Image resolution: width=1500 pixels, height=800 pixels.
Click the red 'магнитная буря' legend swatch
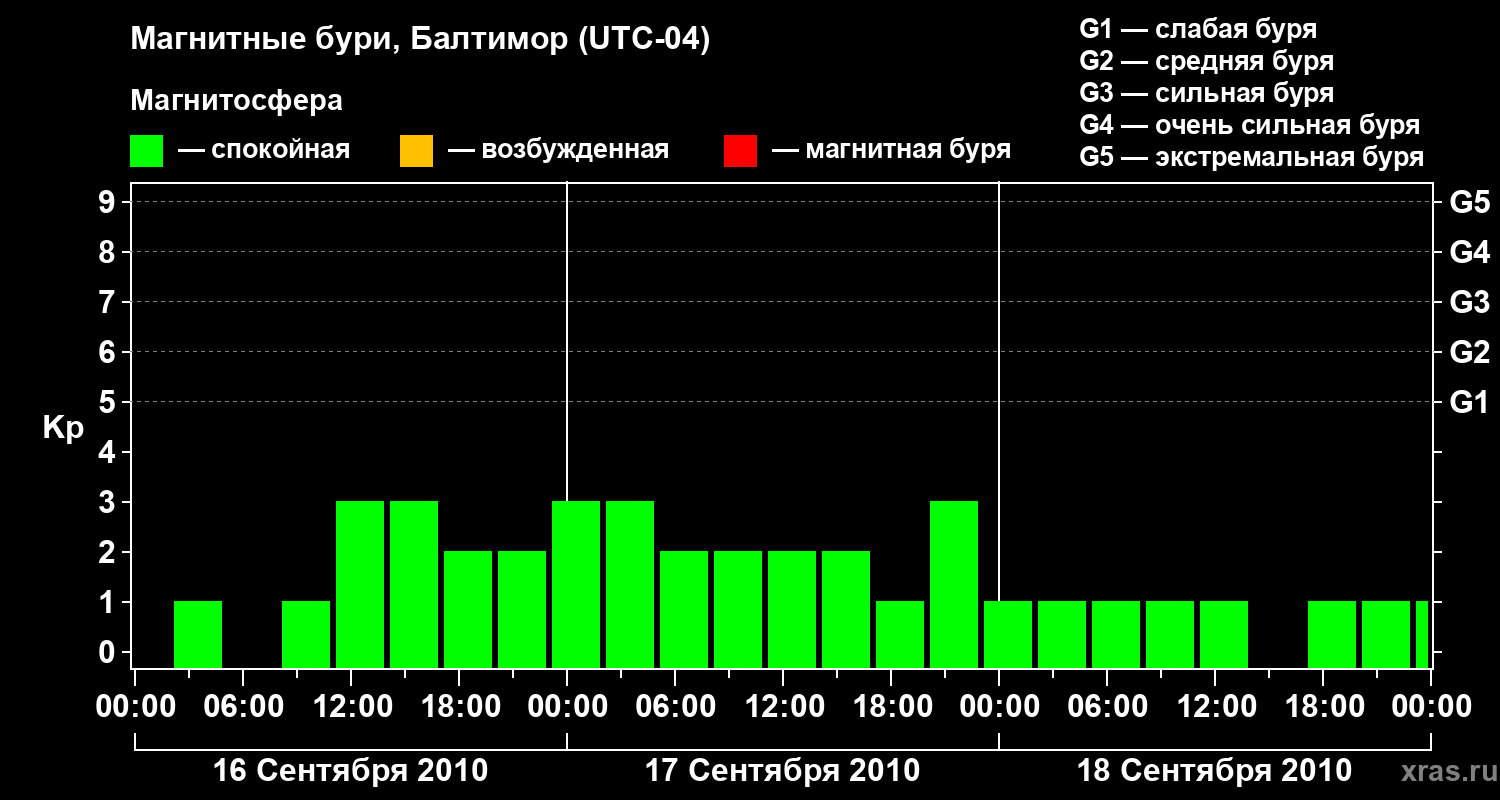(740, 151)
